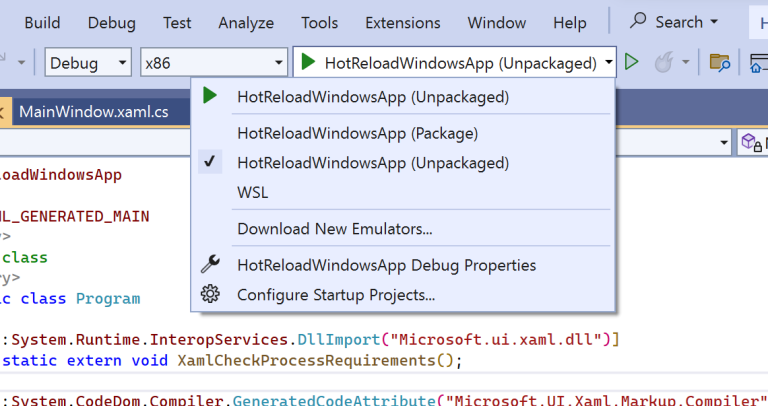Viewport: 768px width, 406px height.
Task: Open the Extensions menu
Action: click(402, 22)
